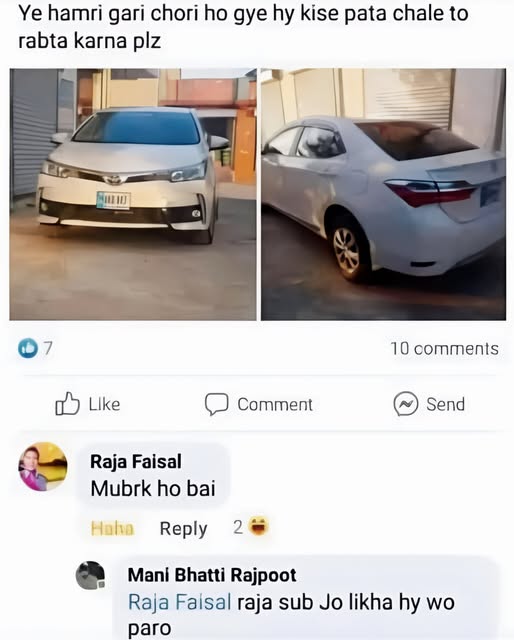514x640 pixels.
Task: Toggle the Haha reaction on Raja's comment
Action: (112, 529)
